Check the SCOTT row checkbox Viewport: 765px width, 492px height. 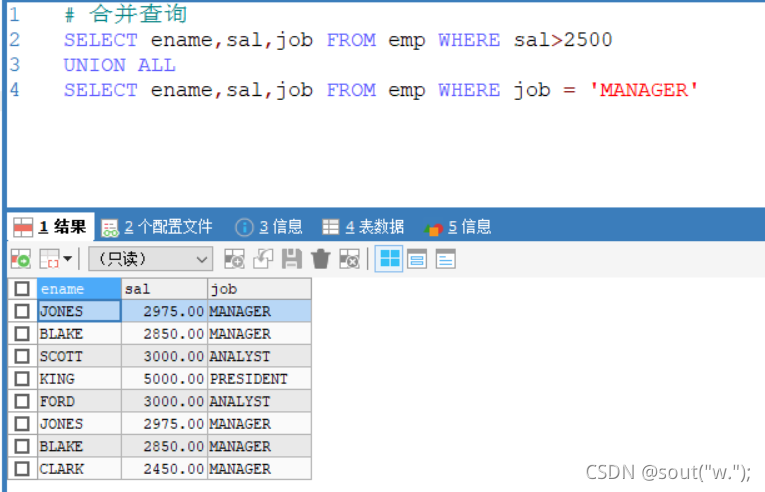click(22, 356)
